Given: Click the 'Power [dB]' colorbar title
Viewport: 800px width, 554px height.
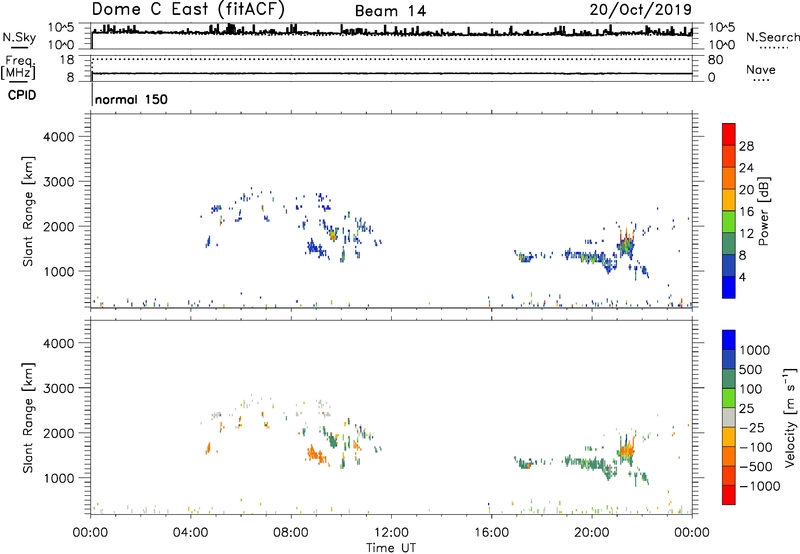Looking at the screenshot, I should tap(763, 211).
